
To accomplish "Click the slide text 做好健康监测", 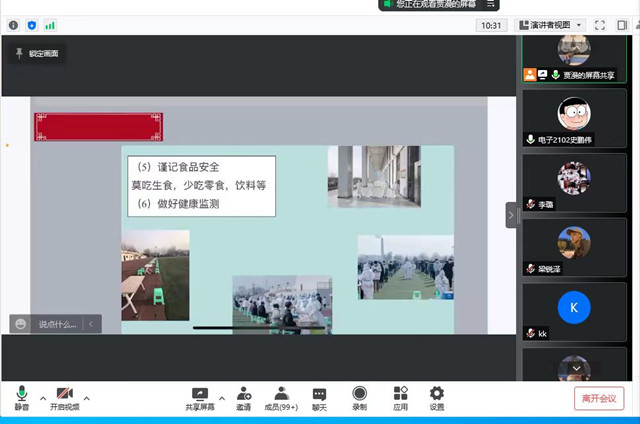I will pos(188,204).
